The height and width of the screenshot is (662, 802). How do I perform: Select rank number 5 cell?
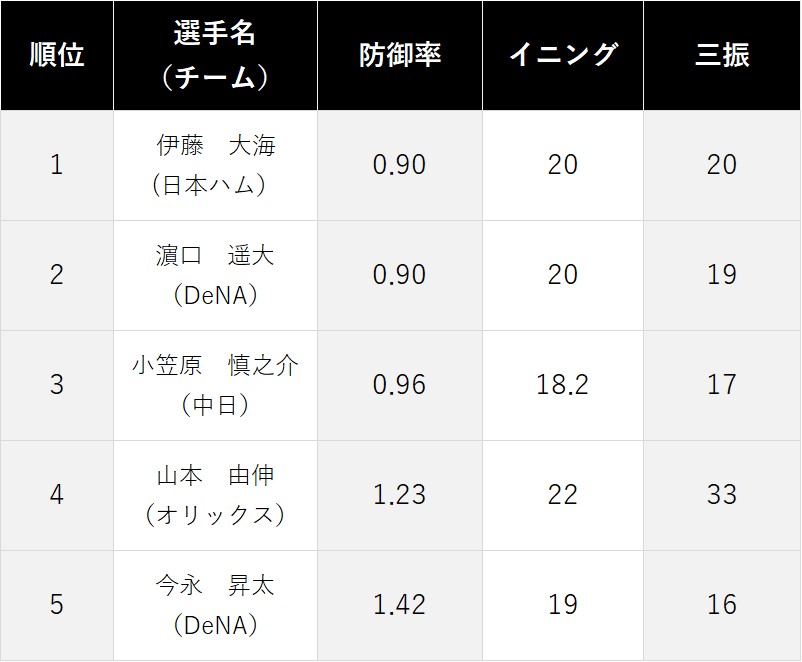[57, 606]
